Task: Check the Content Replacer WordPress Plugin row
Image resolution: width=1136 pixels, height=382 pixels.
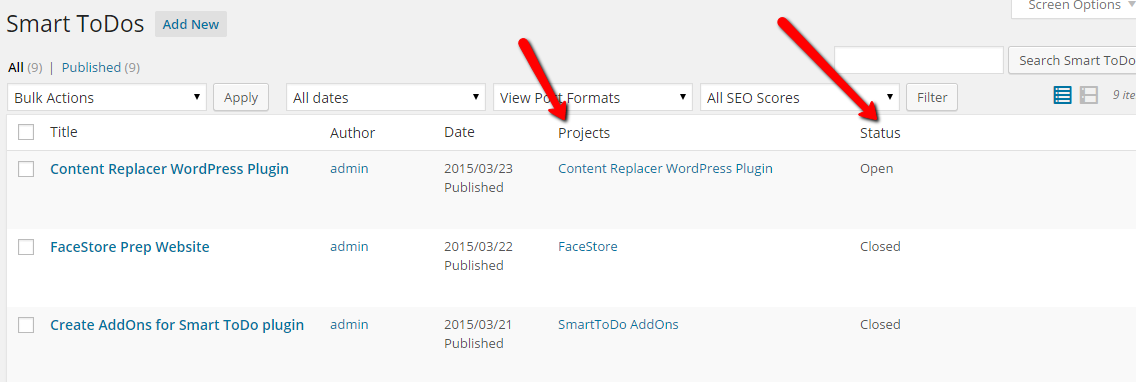Action: click(26, 169)
